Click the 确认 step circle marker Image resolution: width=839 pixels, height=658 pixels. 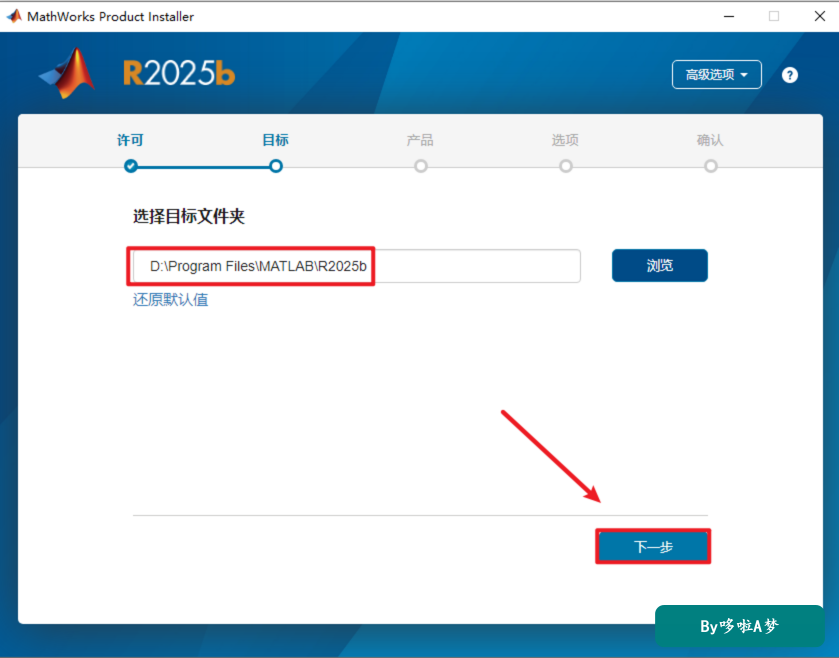[711, 166]
